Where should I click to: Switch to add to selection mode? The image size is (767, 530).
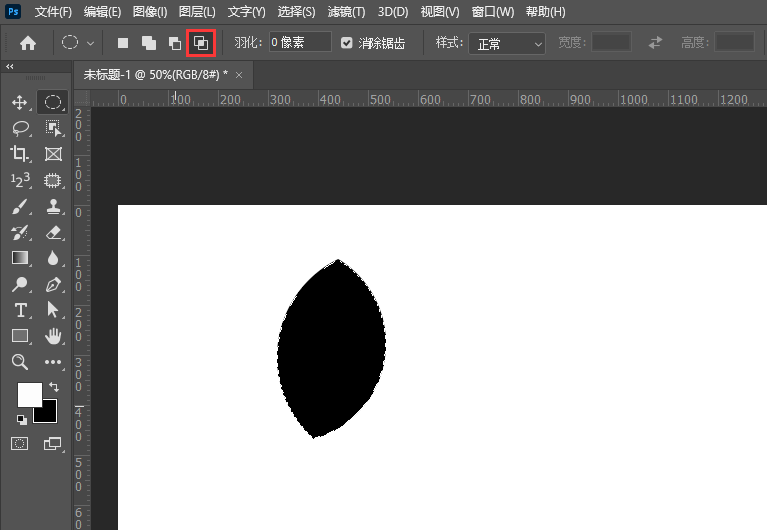149,43
